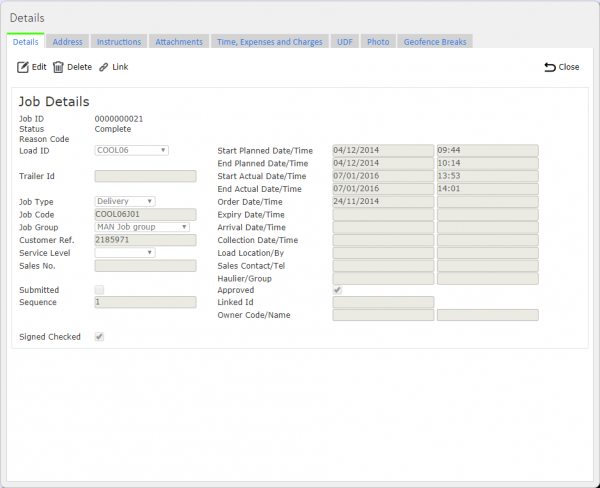
Task: Click the Expiry date field
Action: click(x=383, y=214)
